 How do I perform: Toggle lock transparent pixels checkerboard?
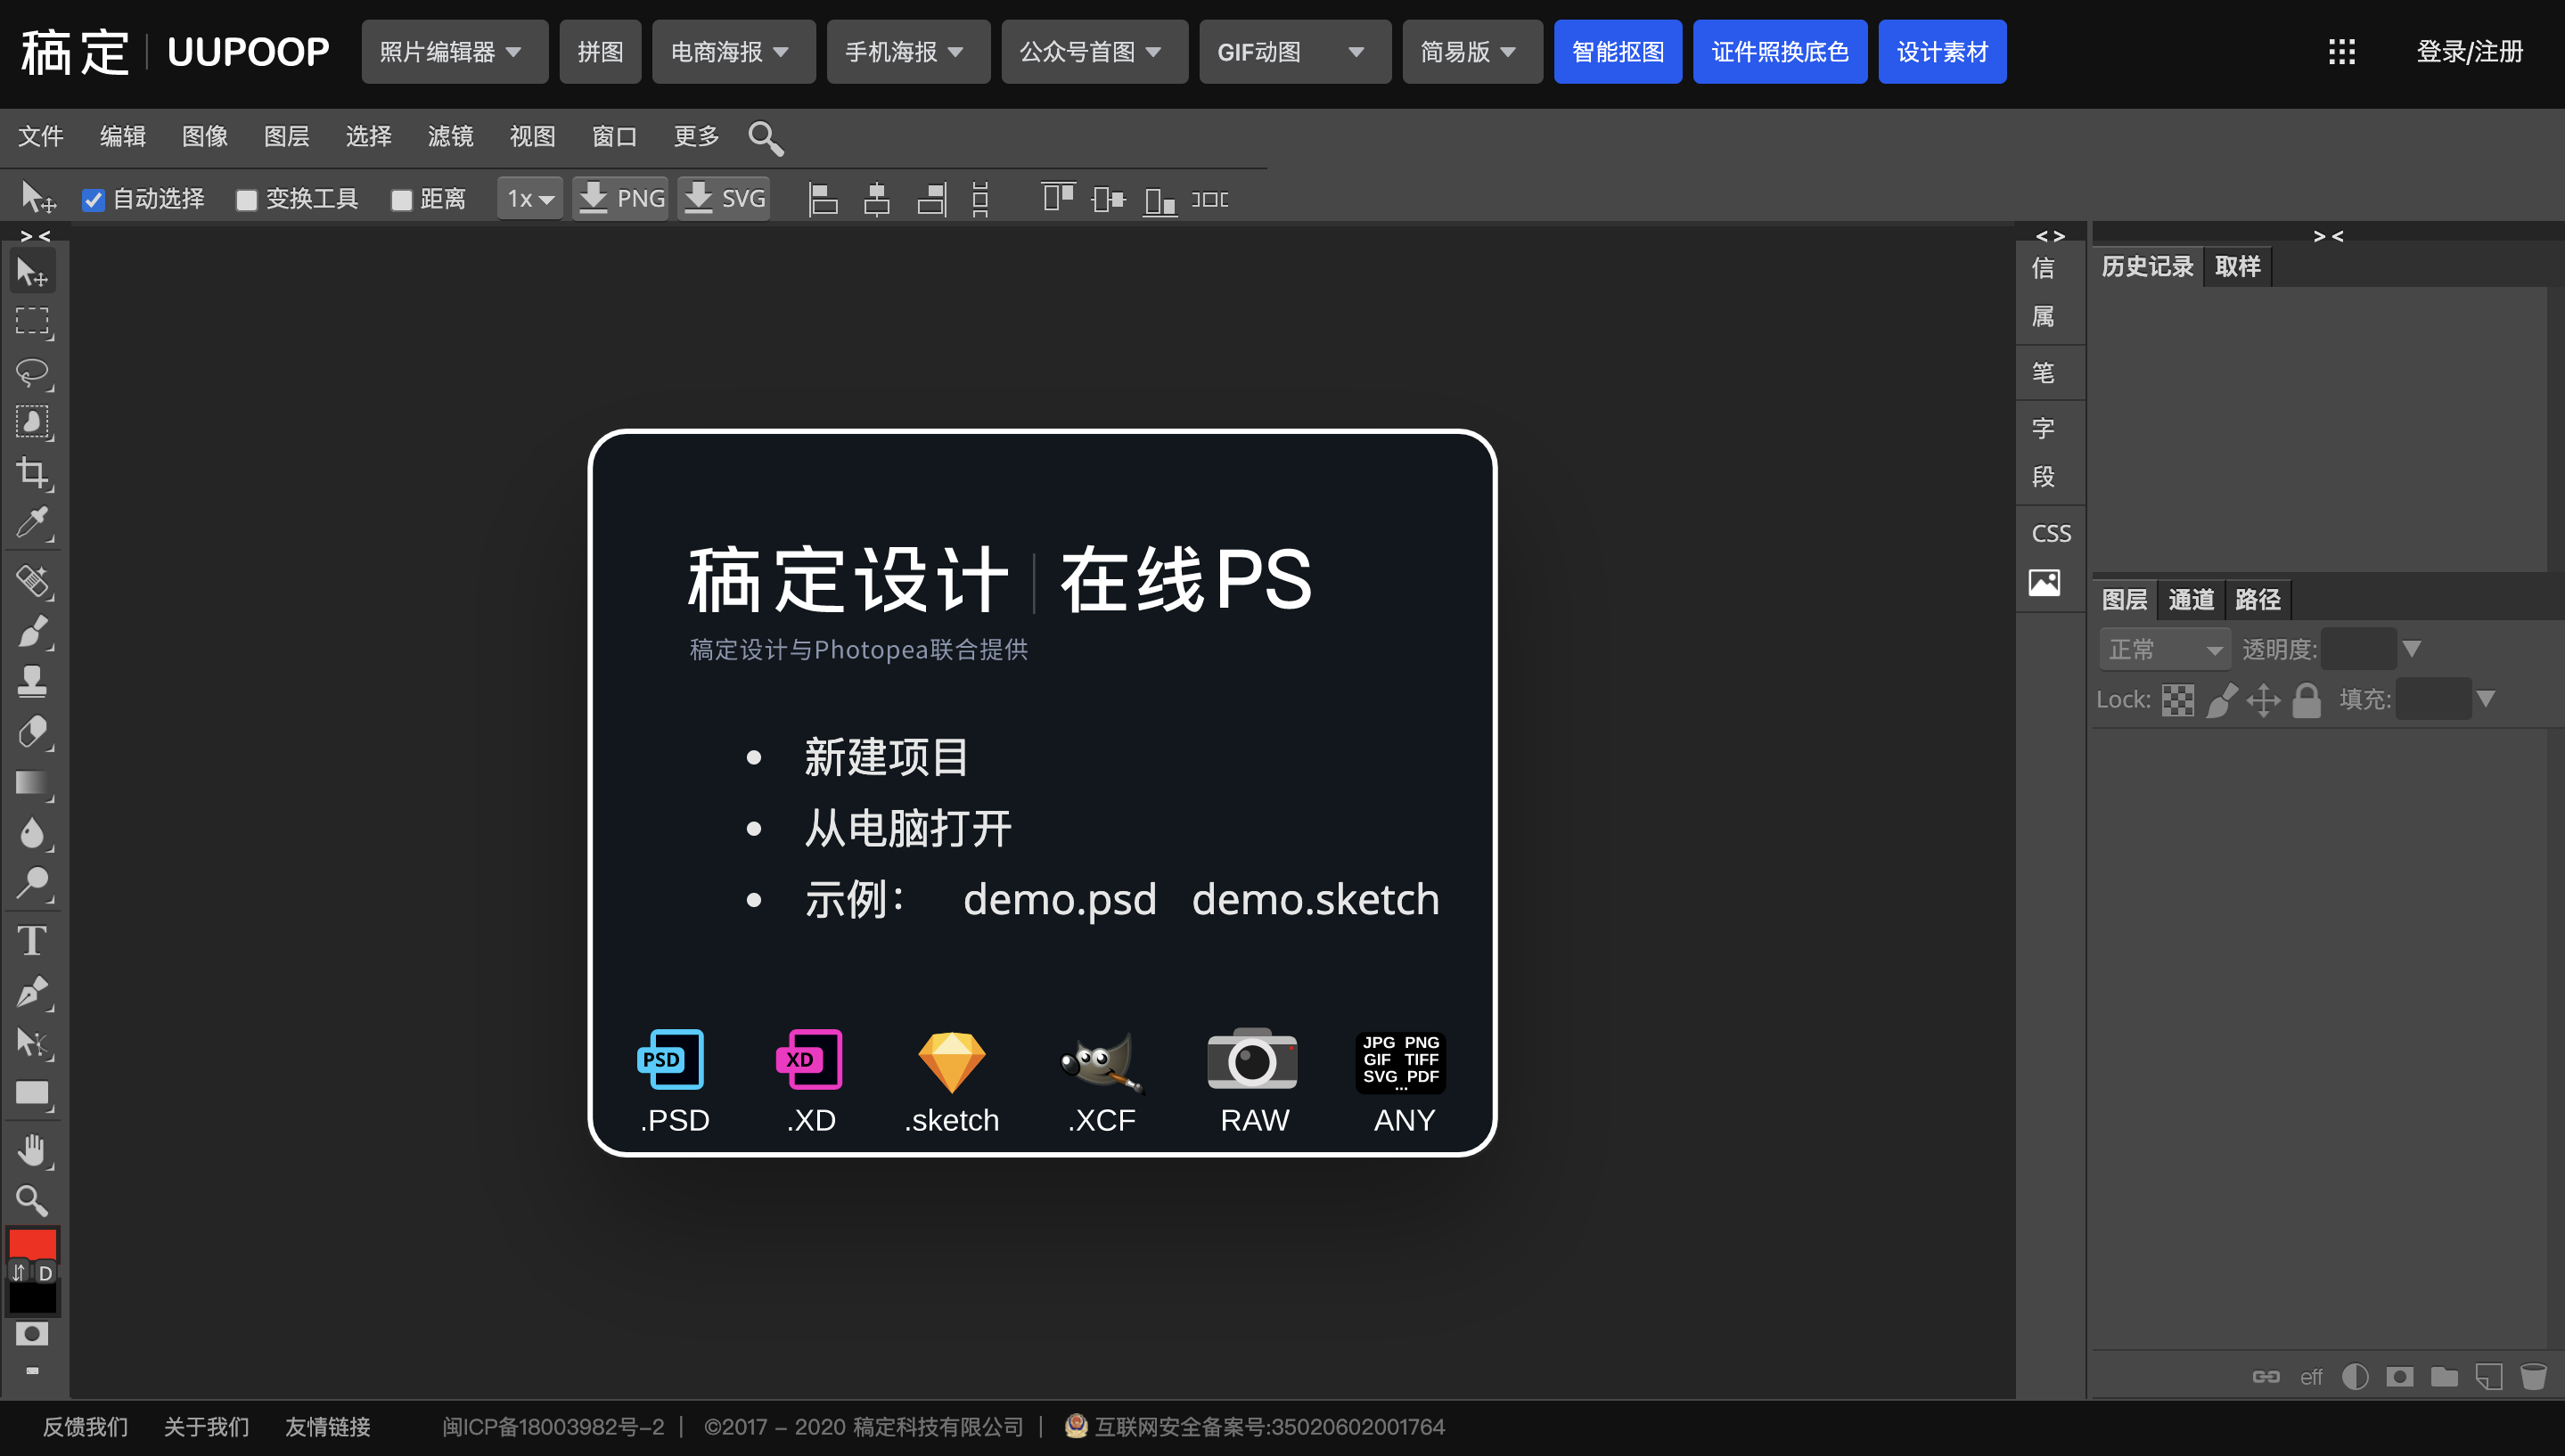(2177, 700)
